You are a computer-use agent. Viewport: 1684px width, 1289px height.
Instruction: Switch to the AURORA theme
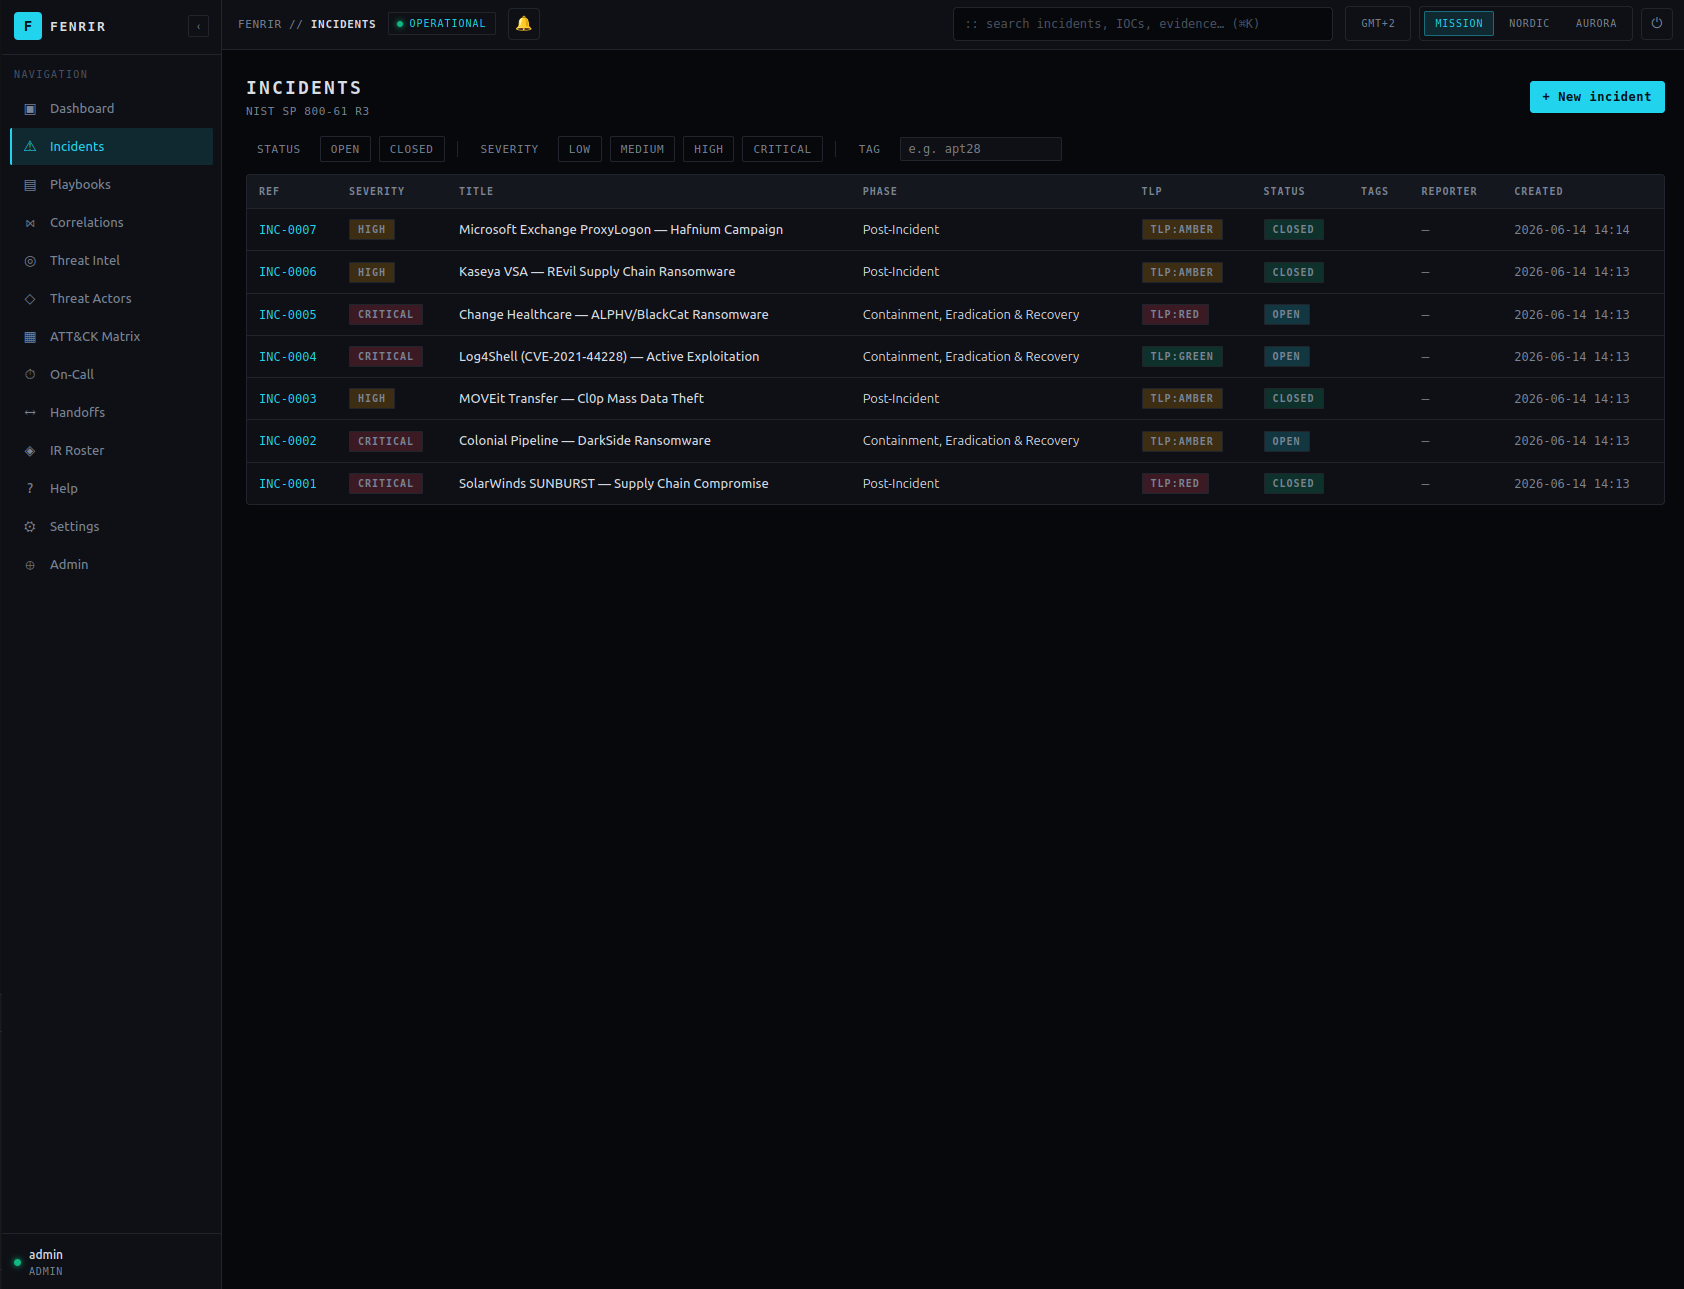[1596, 23]
